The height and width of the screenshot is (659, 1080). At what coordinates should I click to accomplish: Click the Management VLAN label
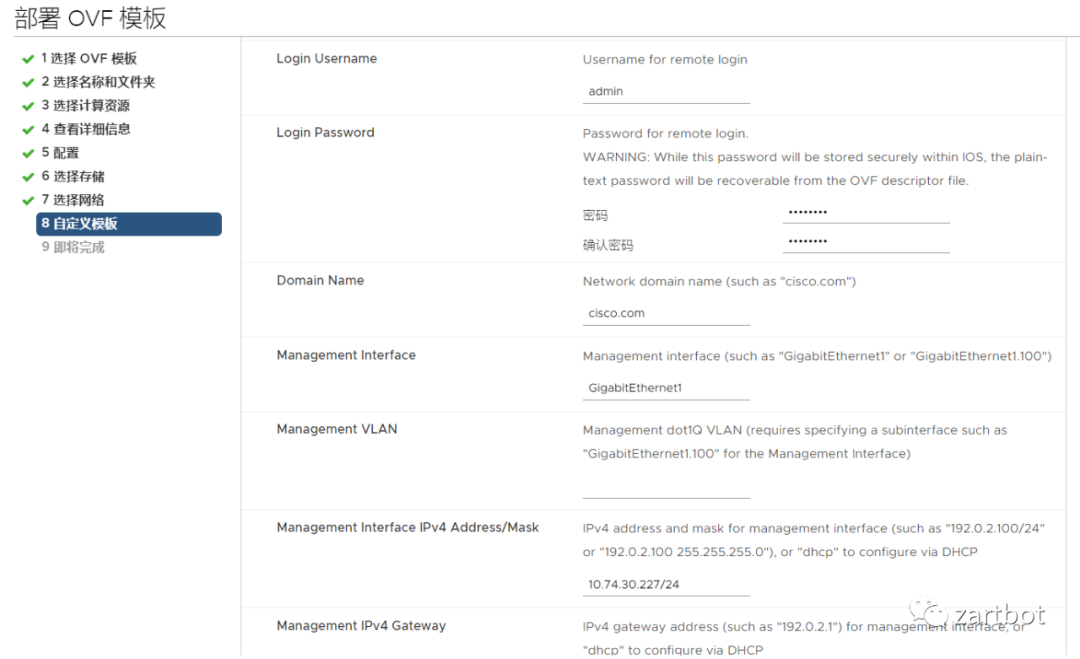(337, 429)
